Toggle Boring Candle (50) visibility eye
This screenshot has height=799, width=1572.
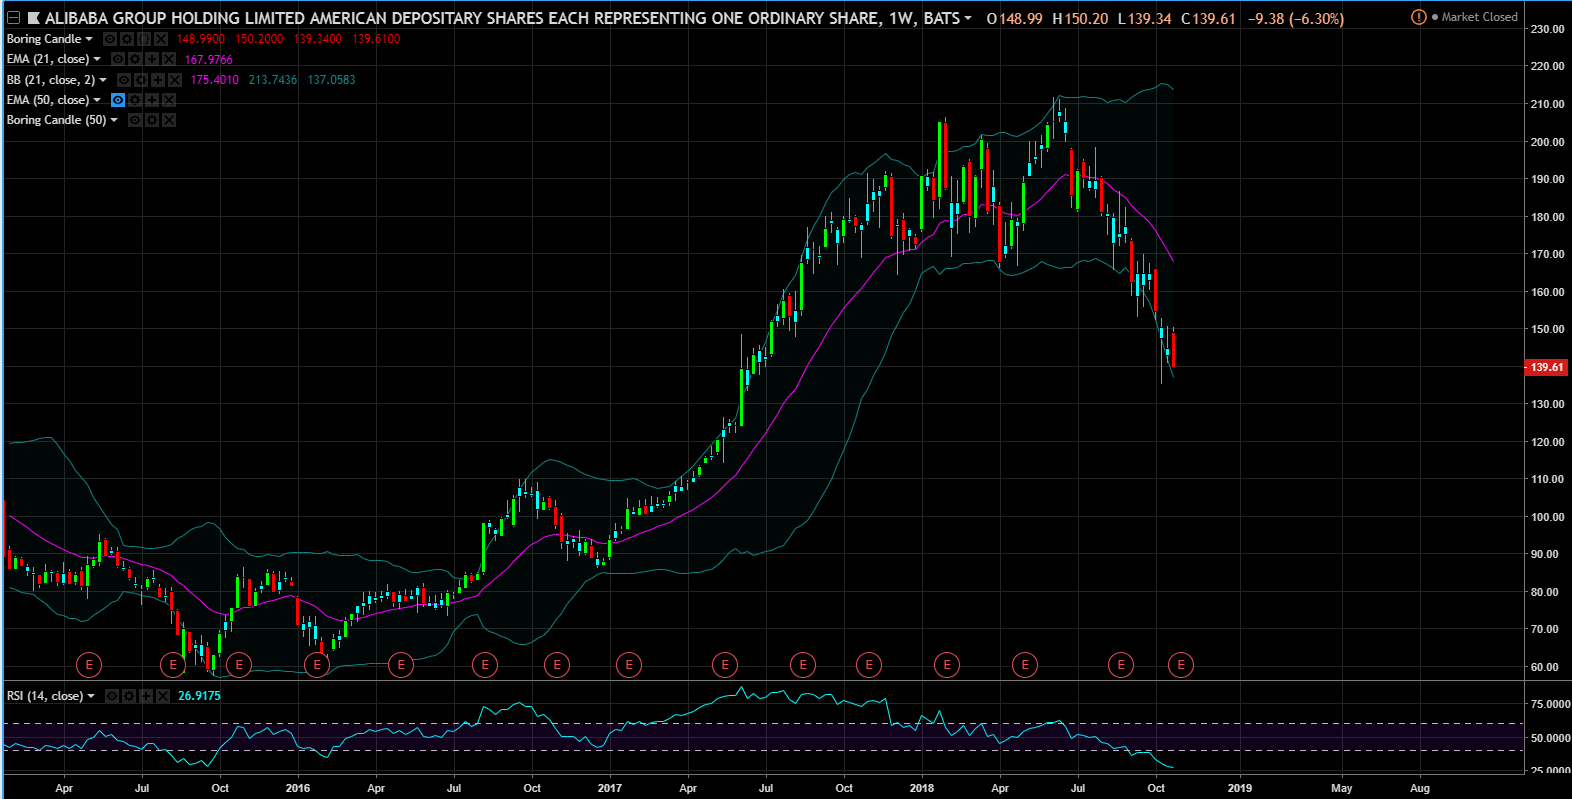pos(135,120)
